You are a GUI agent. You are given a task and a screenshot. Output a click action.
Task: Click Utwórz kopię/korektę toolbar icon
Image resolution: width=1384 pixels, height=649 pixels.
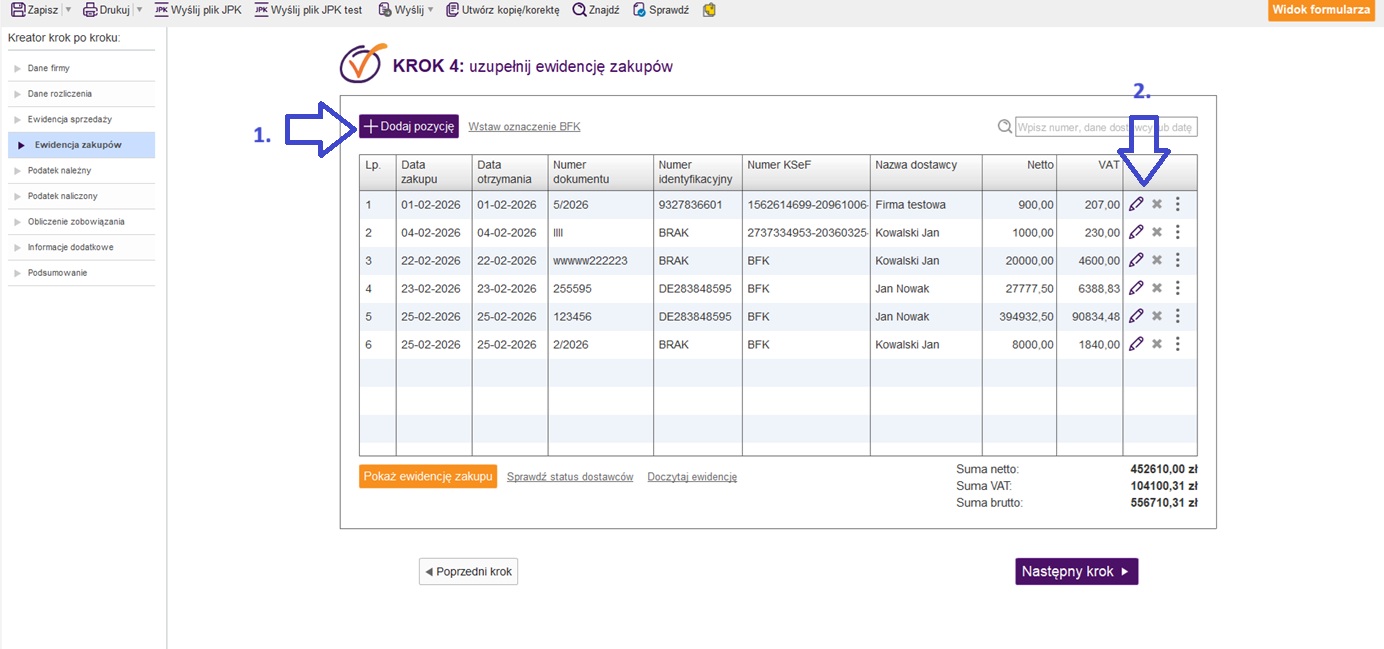pyautogui.click(x=454, y=10)
